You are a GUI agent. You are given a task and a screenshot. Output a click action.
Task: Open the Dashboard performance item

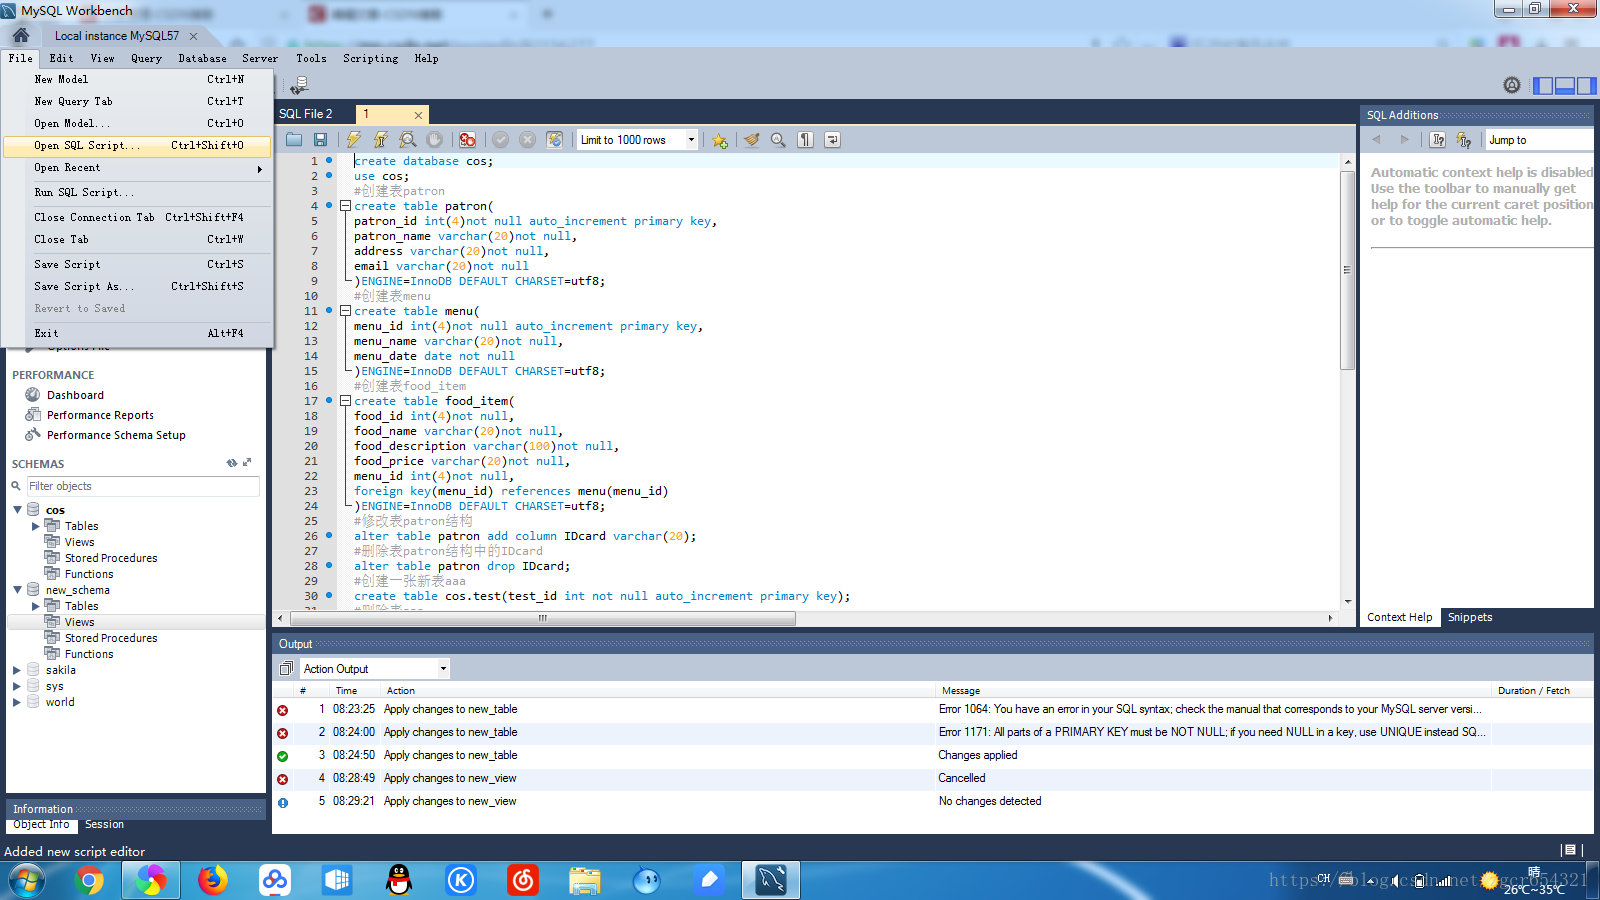click(75, 395)
